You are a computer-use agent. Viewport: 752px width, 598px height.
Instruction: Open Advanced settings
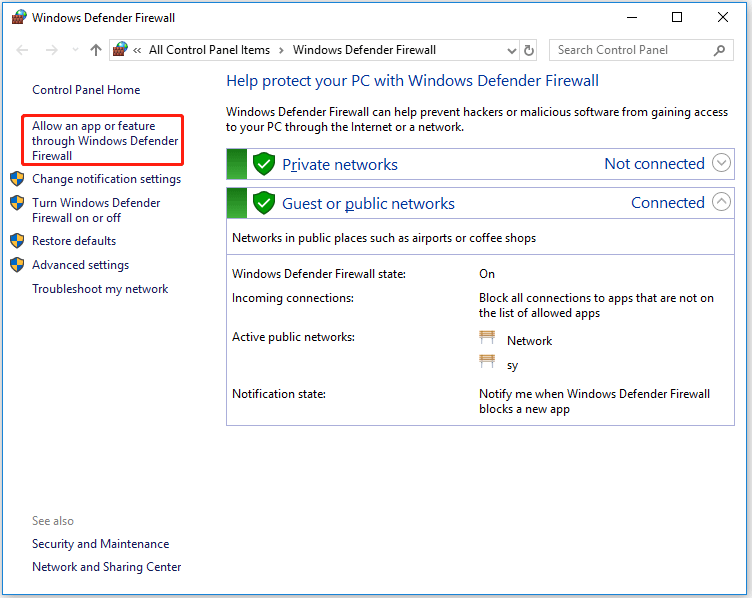(81, 265)
